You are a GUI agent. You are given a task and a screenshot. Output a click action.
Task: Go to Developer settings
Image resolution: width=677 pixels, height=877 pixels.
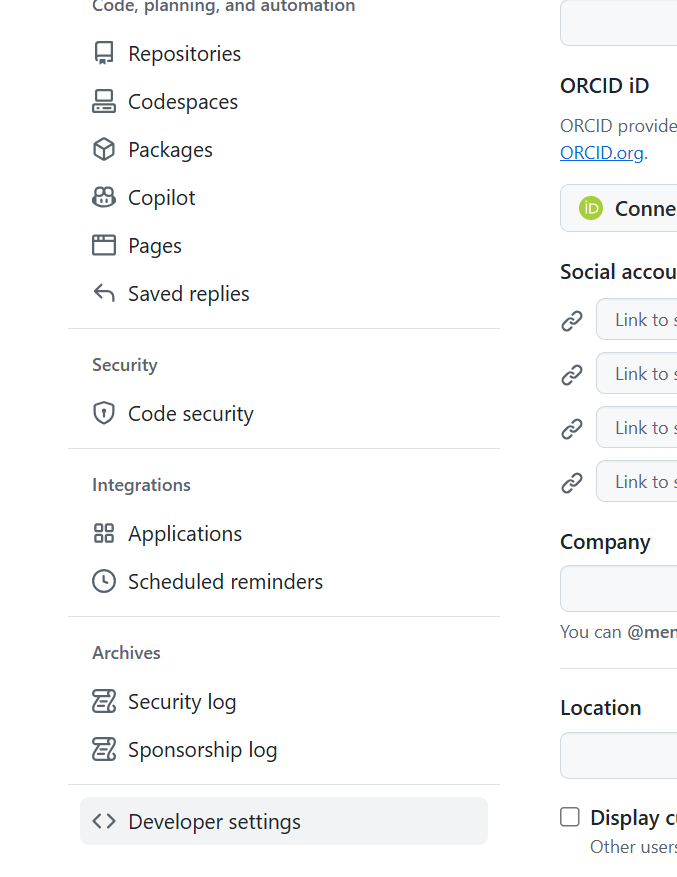214,822
